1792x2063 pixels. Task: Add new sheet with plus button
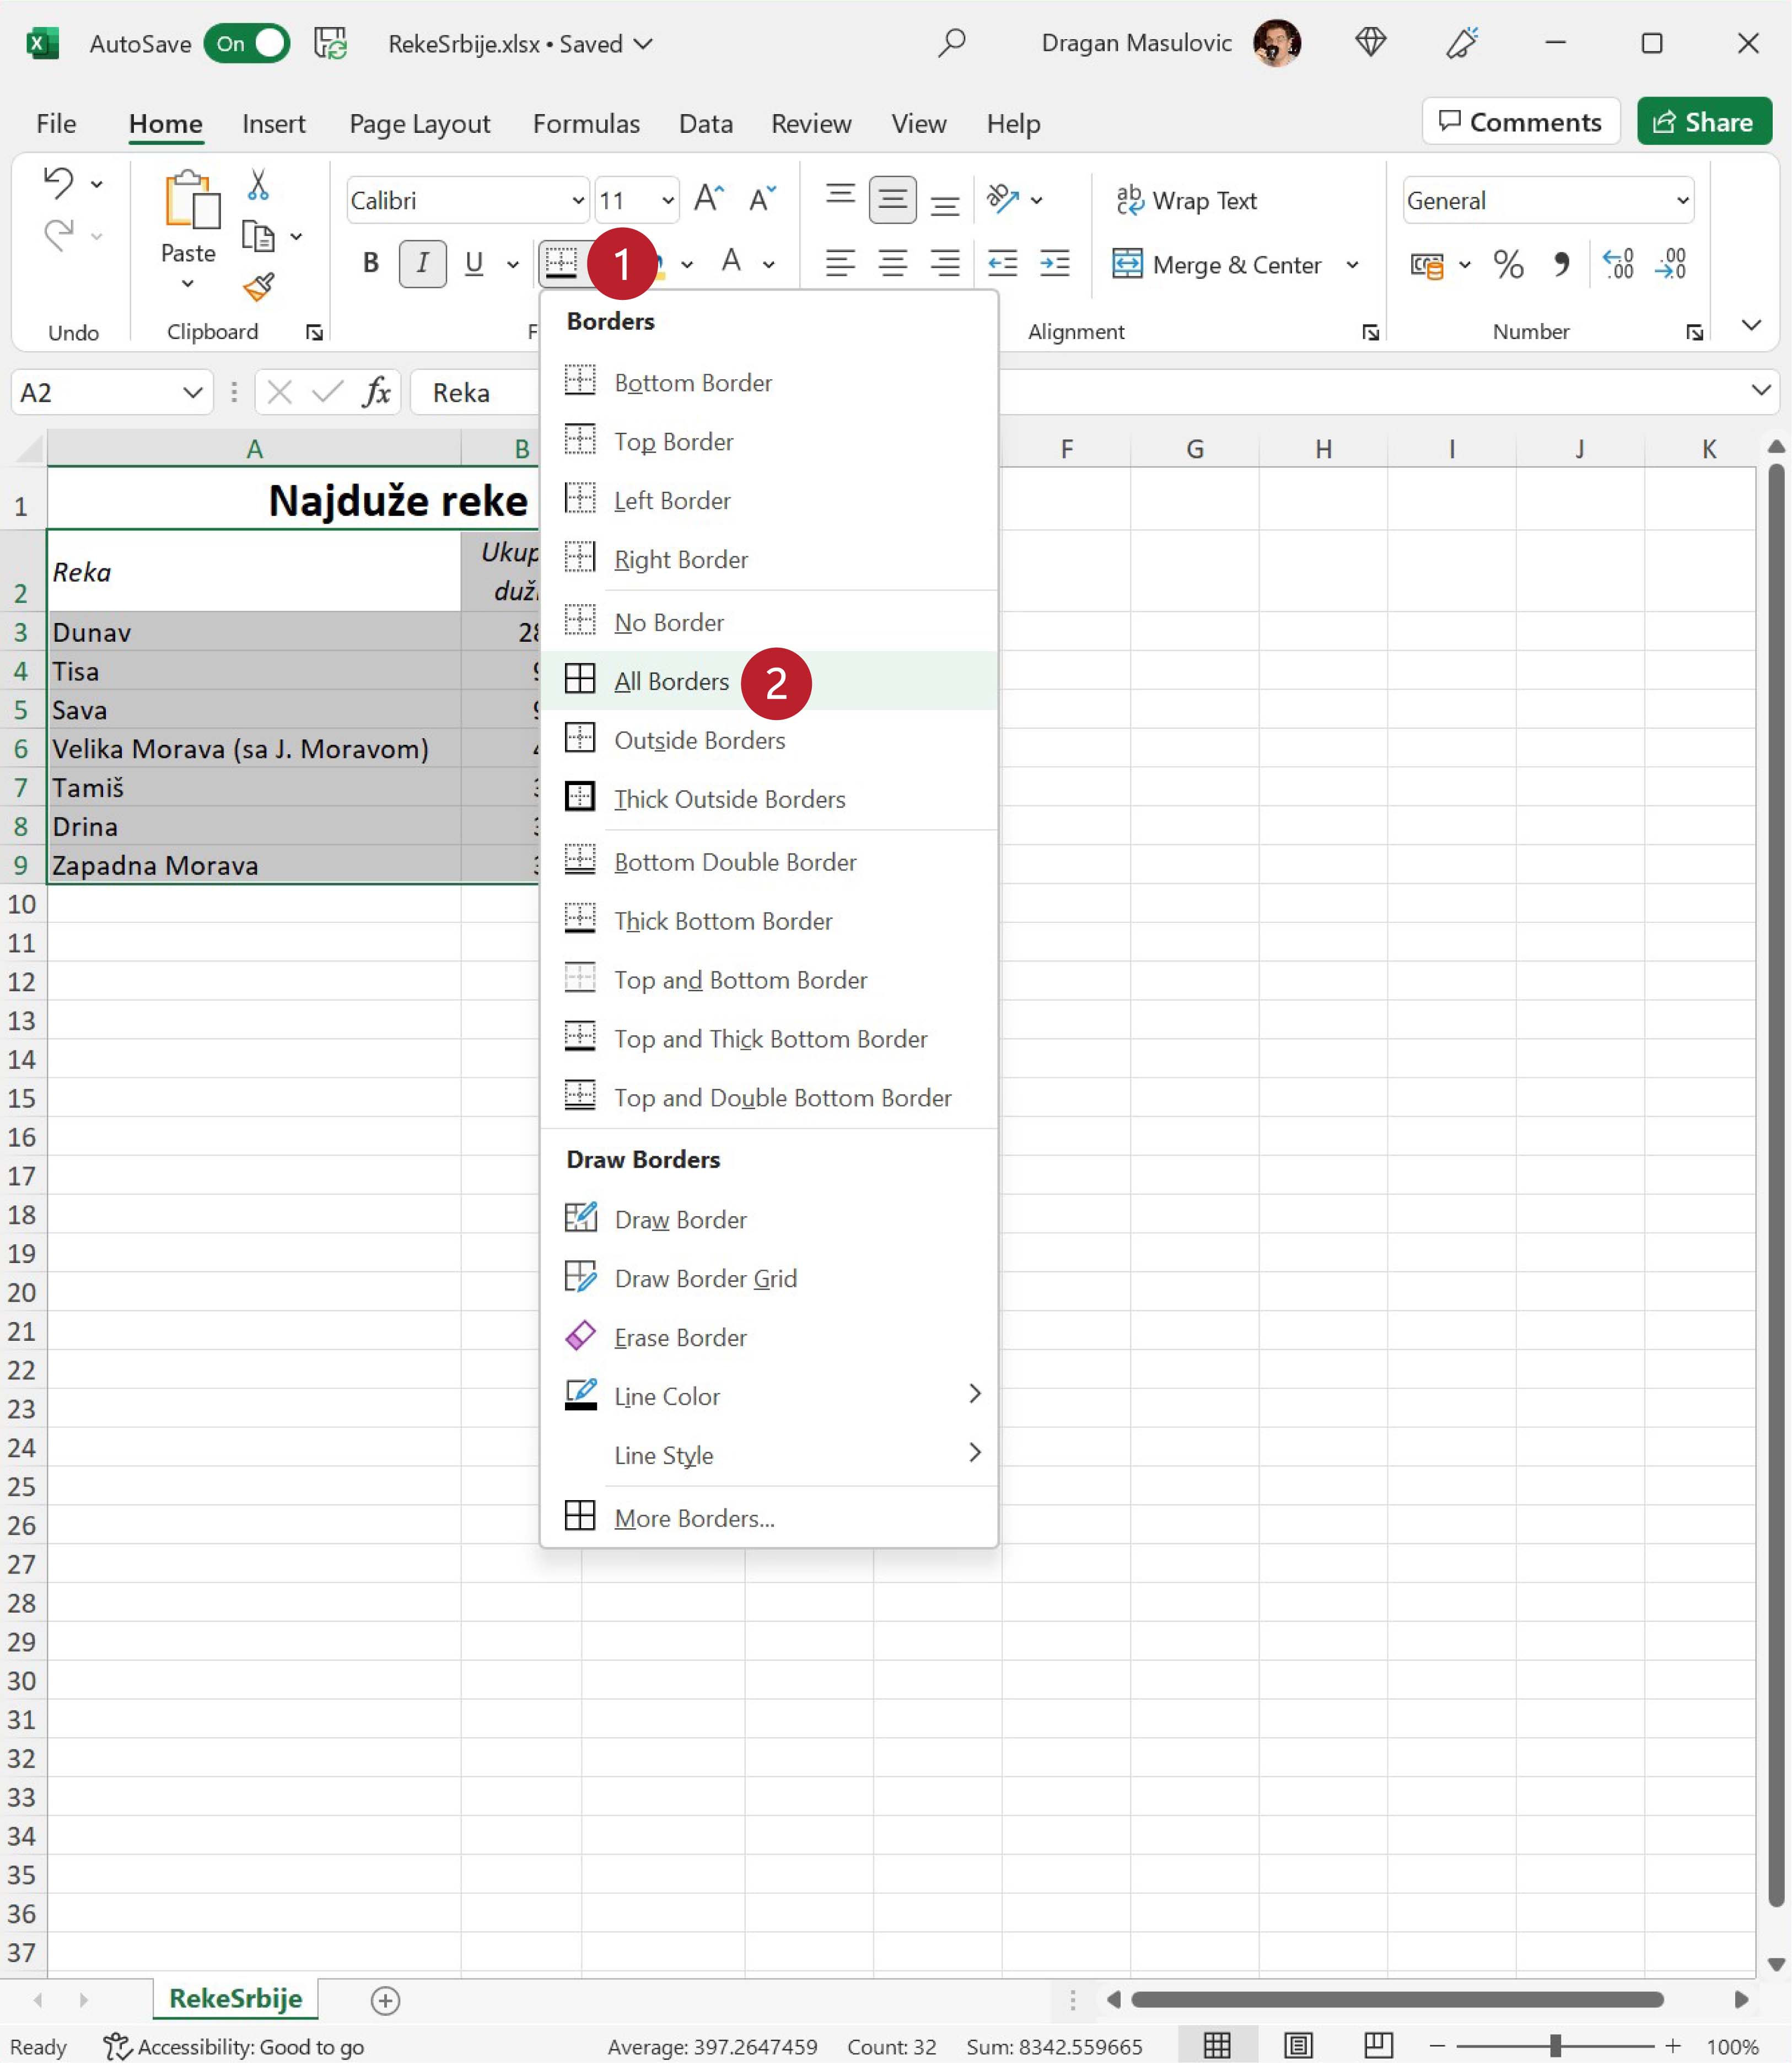386,2000
